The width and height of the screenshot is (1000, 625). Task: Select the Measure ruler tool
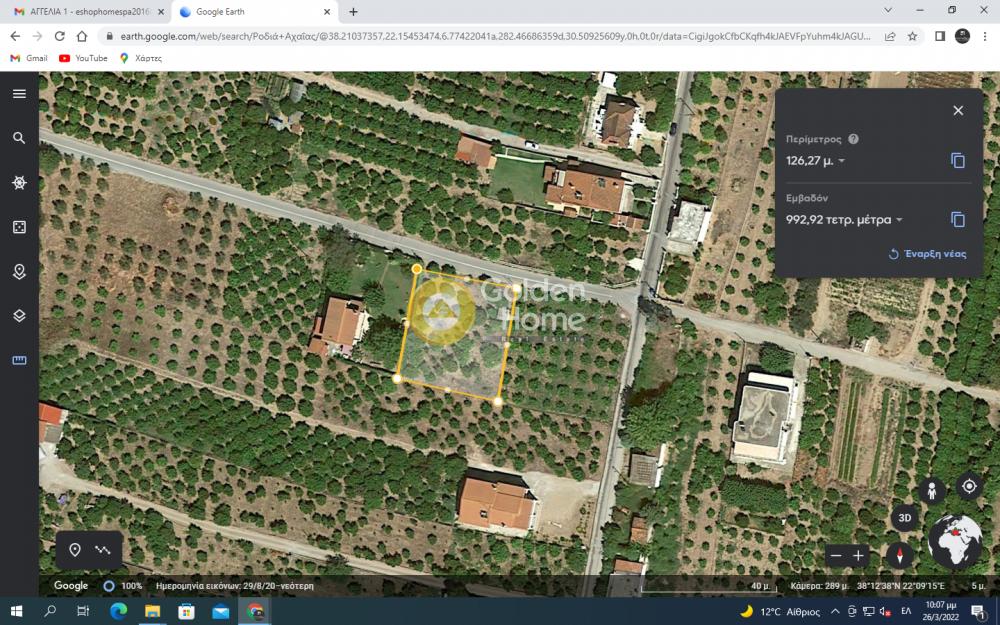click(19, 360)
